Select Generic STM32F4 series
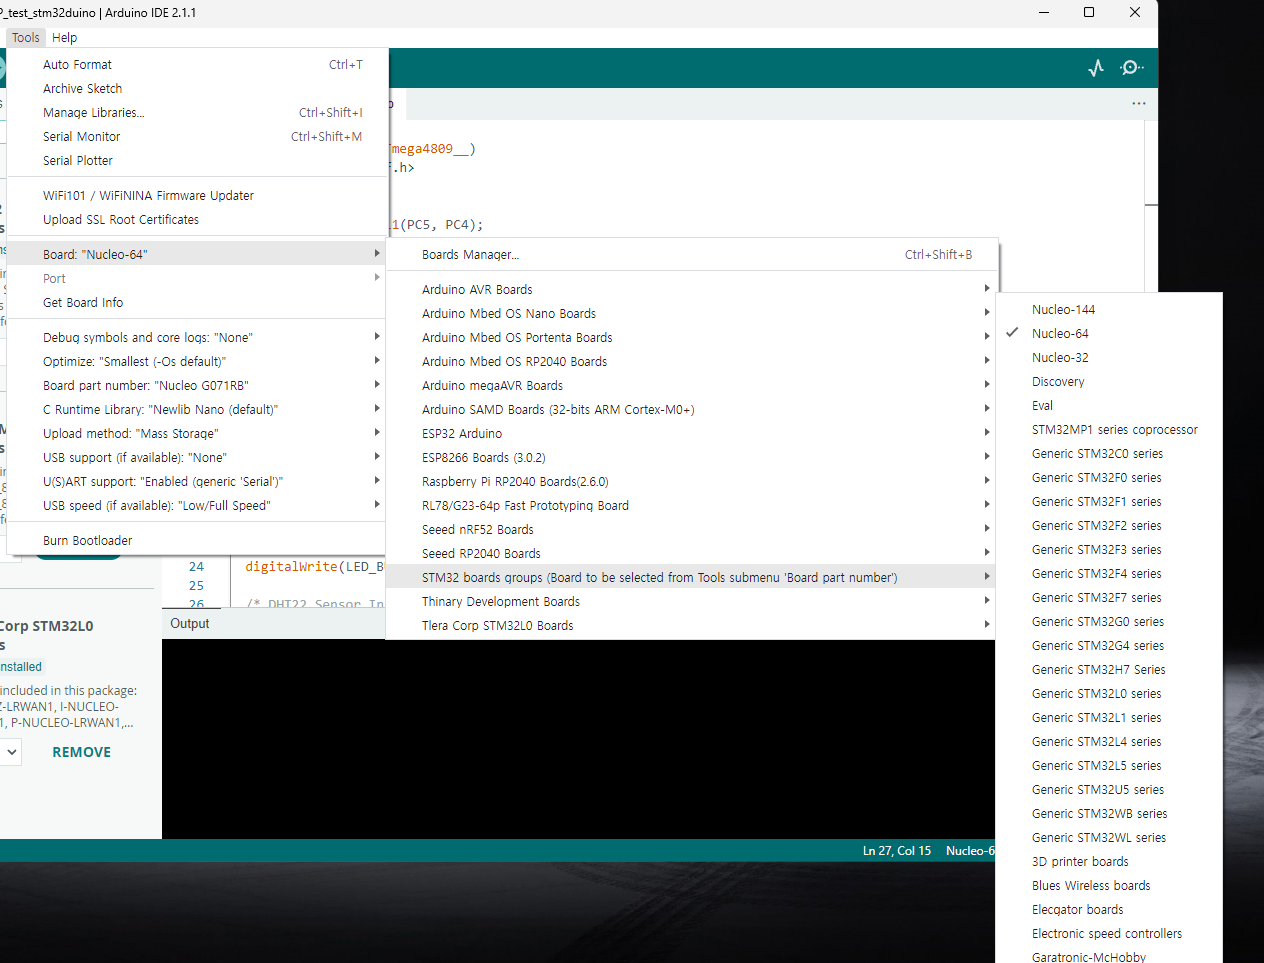1264x963 pixels. [1109, 574]
